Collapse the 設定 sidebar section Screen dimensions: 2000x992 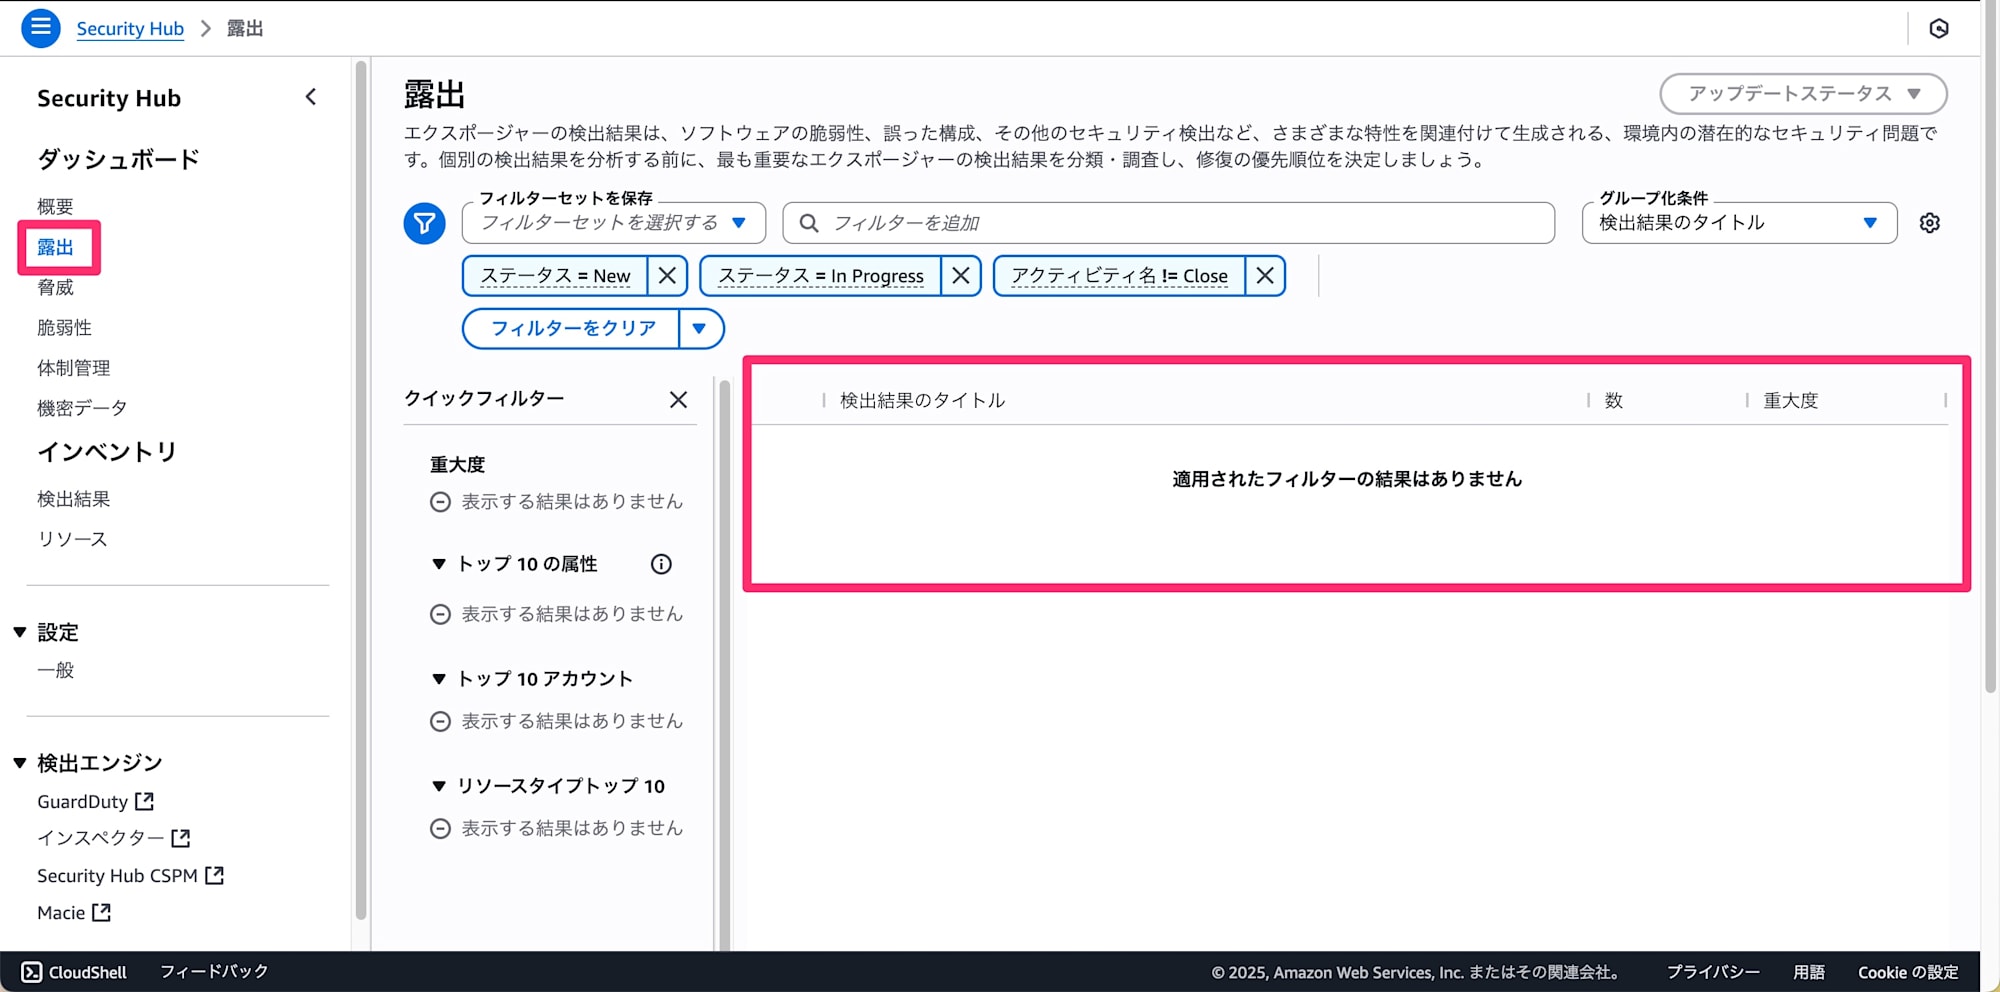[19, 632]
